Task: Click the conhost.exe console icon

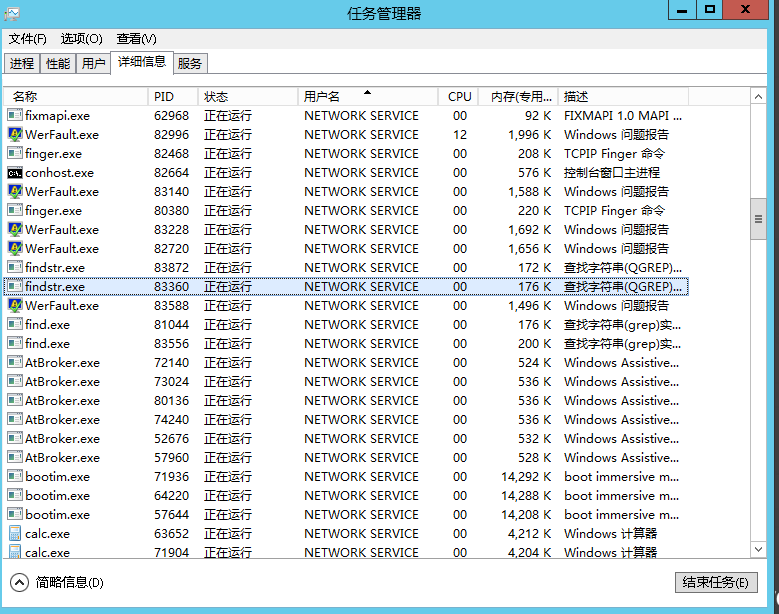Action: click(15, 172)
